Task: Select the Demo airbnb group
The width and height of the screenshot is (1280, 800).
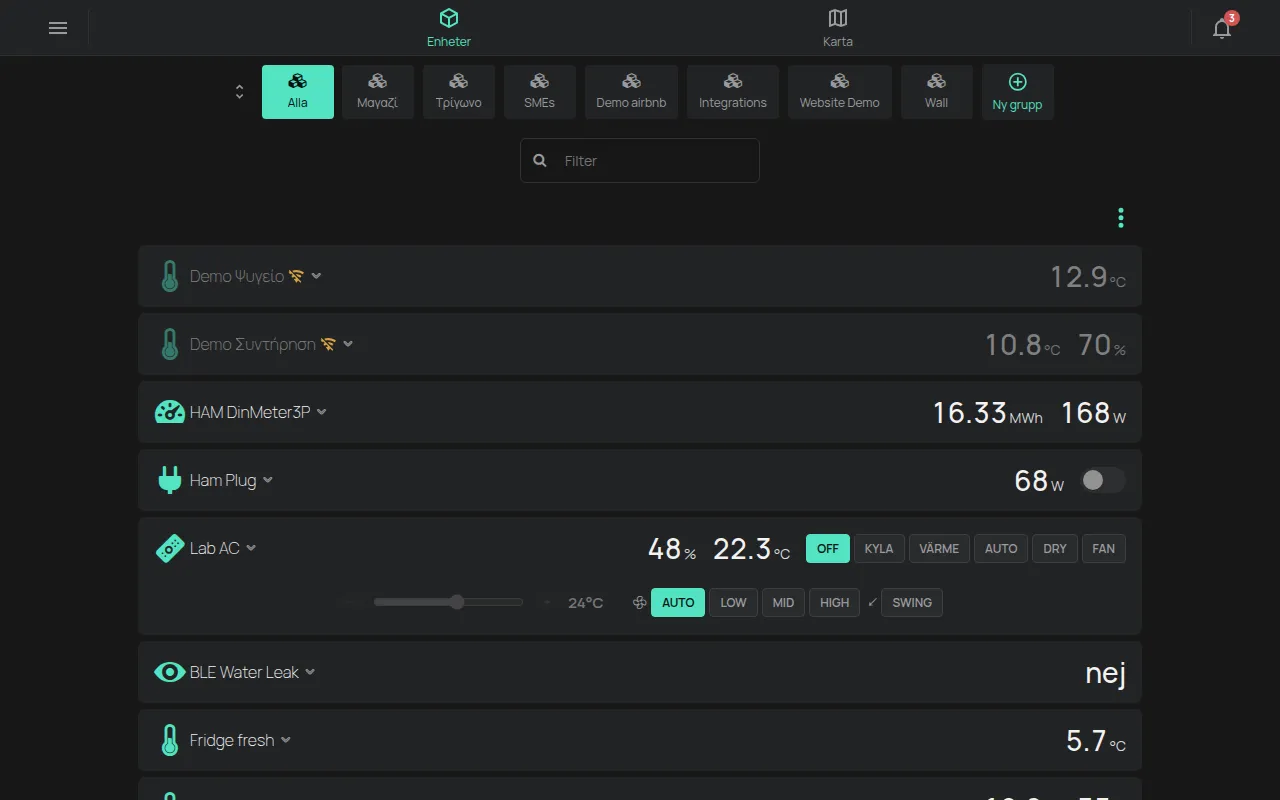Action: (631, 92)
